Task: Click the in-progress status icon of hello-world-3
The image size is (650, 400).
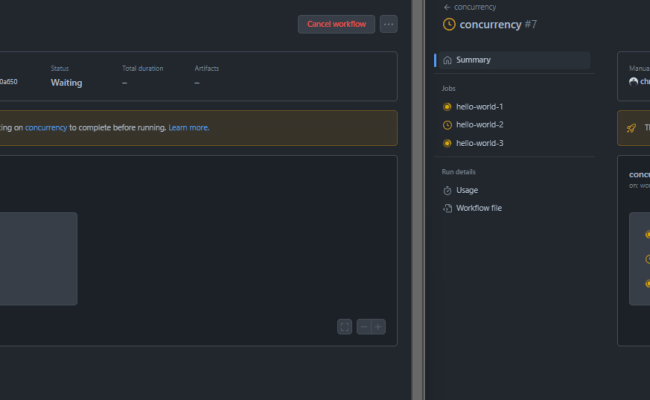Action: (x=447, y=143)
